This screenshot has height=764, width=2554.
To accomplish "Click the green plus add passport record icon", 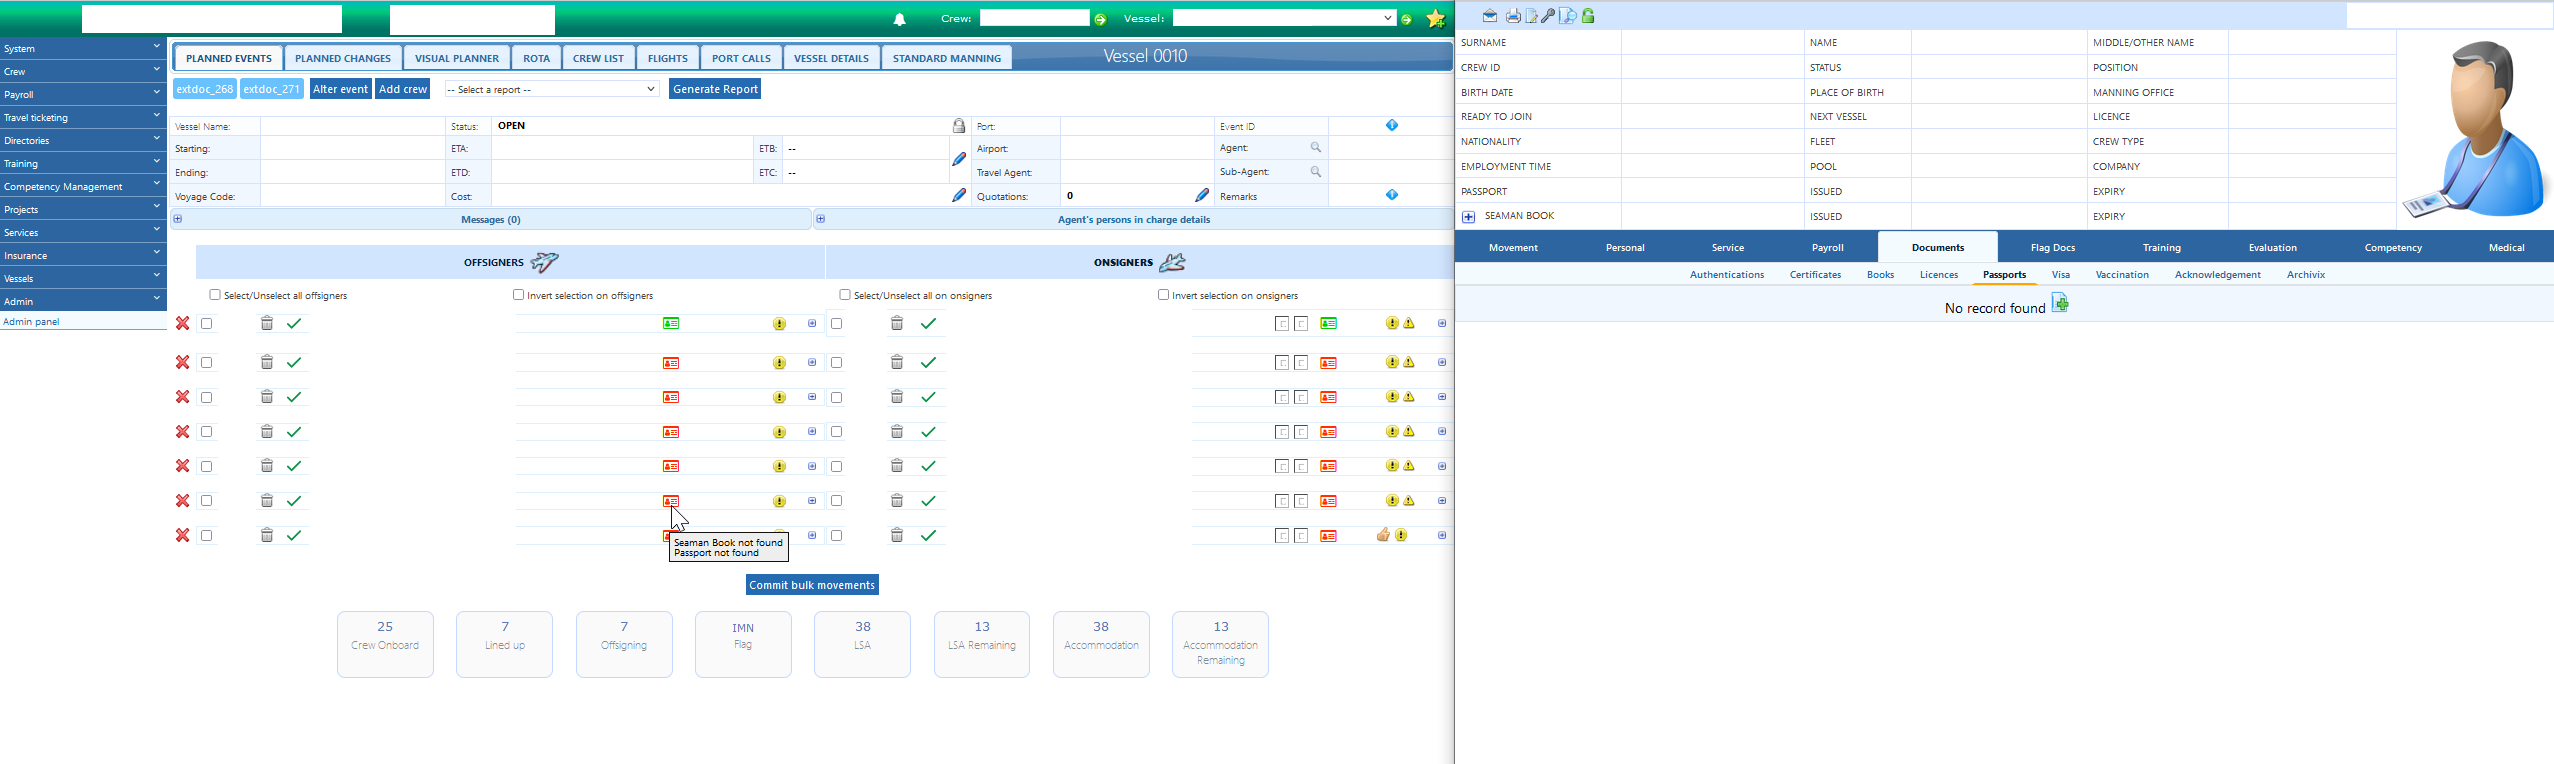I will [2060, 304].
